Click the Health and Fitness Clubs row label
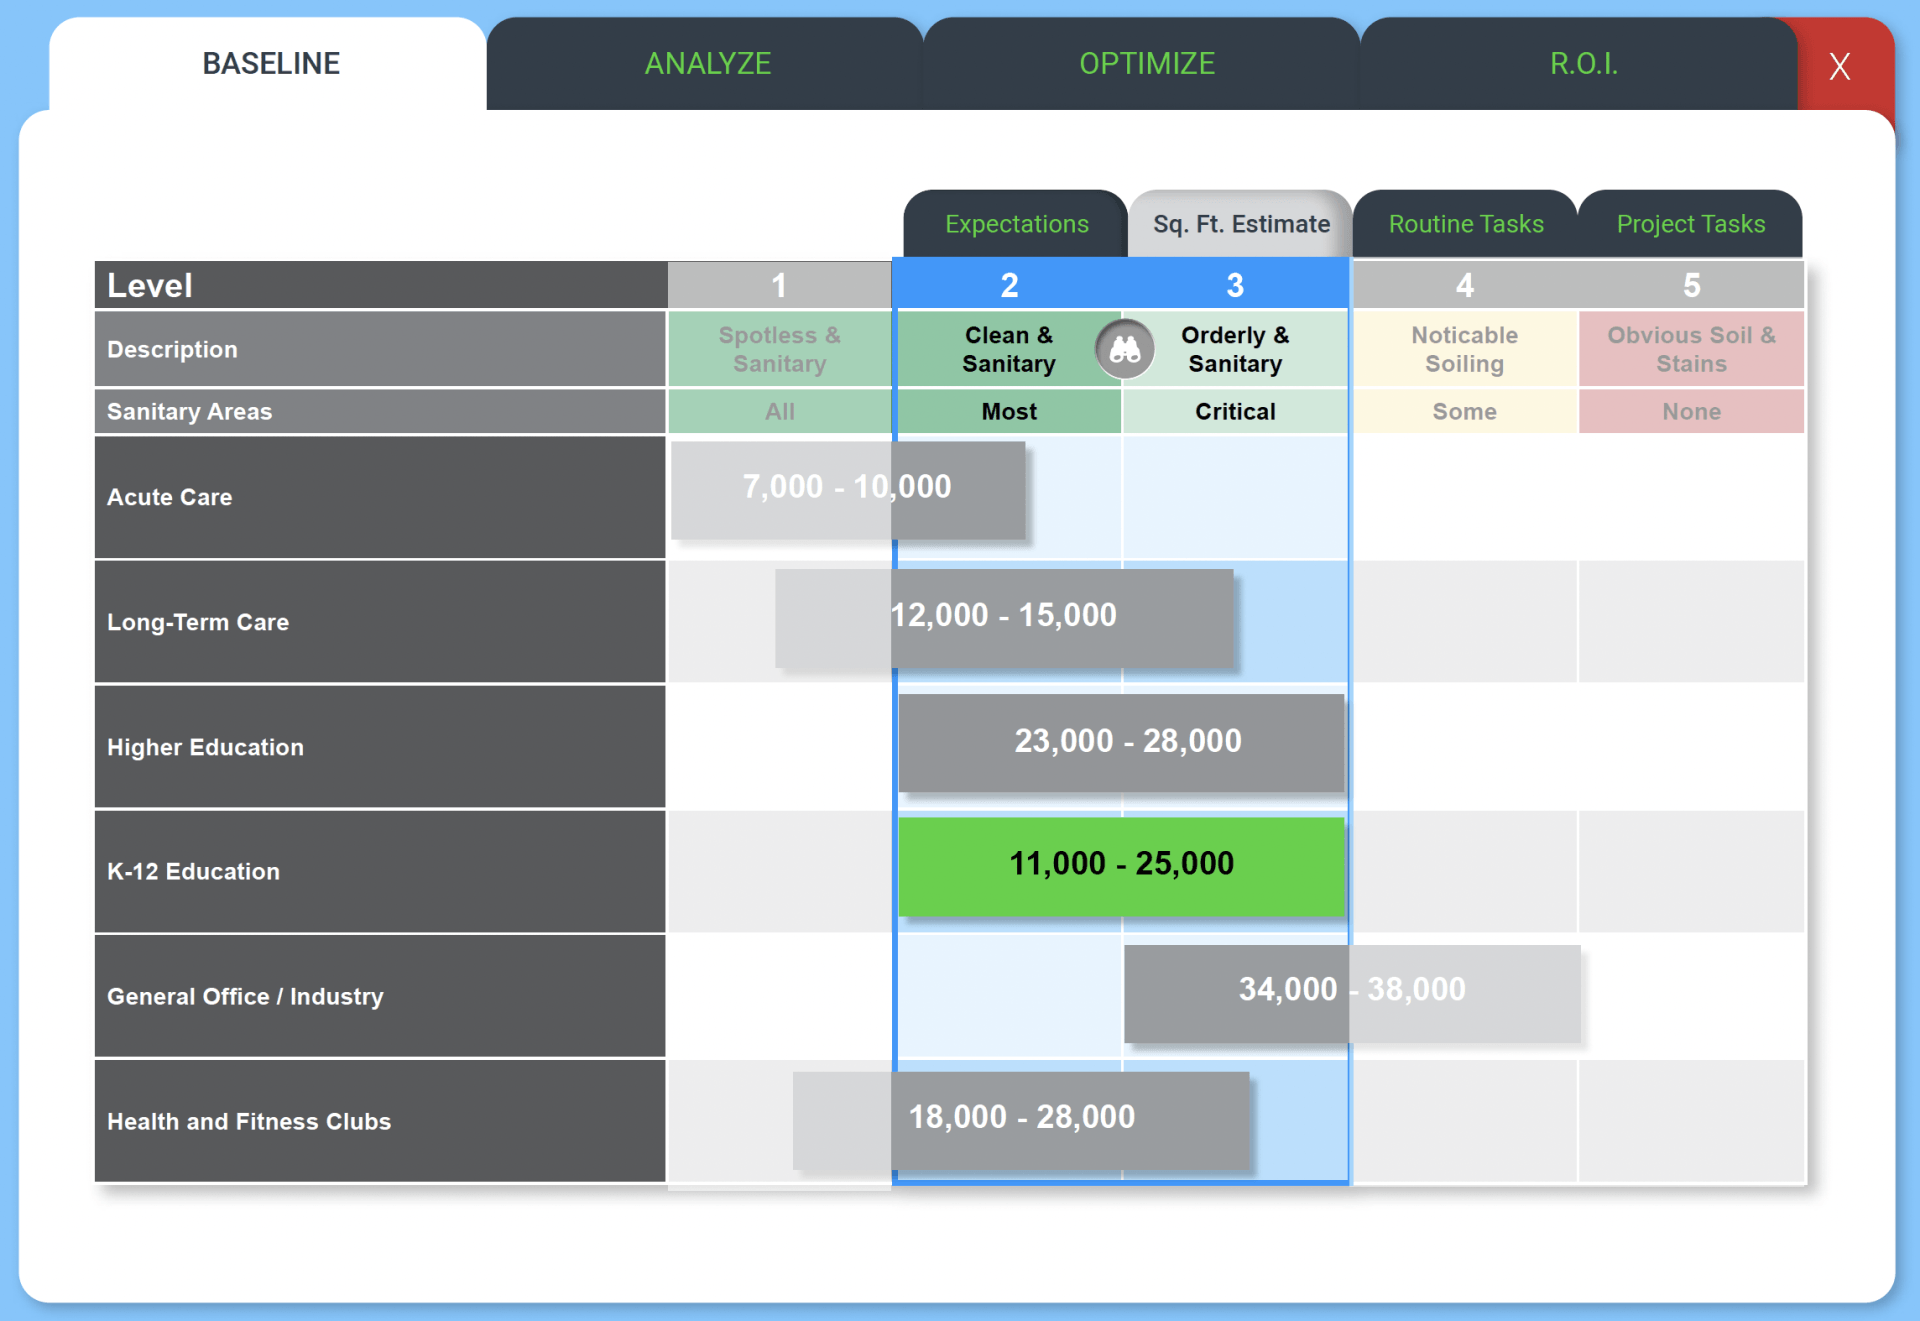This screenshot has height=1321, width=1920. coord(380,1121)
